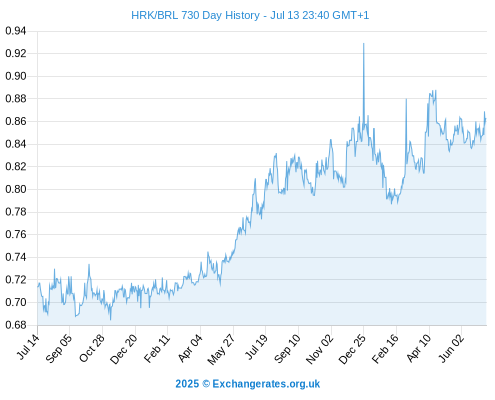Click the Apr 04 x-axis date label
Image resolution: width=495 pixels, height=400 pixels.
[190, 348]
